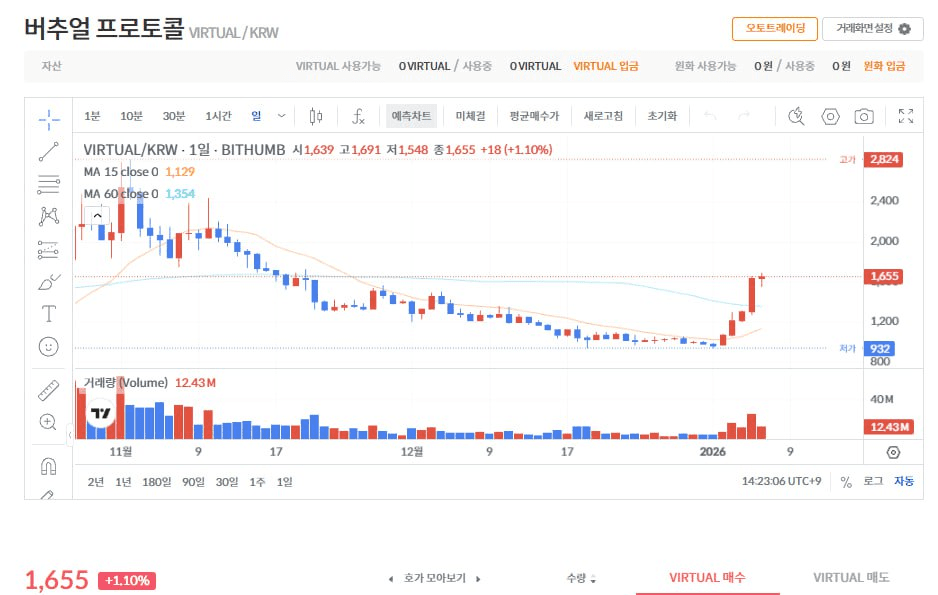Expand 호가 모아보기 using the right arrow
The height and width of the screenshot is (595, 938).
click(x=479, y=578)
